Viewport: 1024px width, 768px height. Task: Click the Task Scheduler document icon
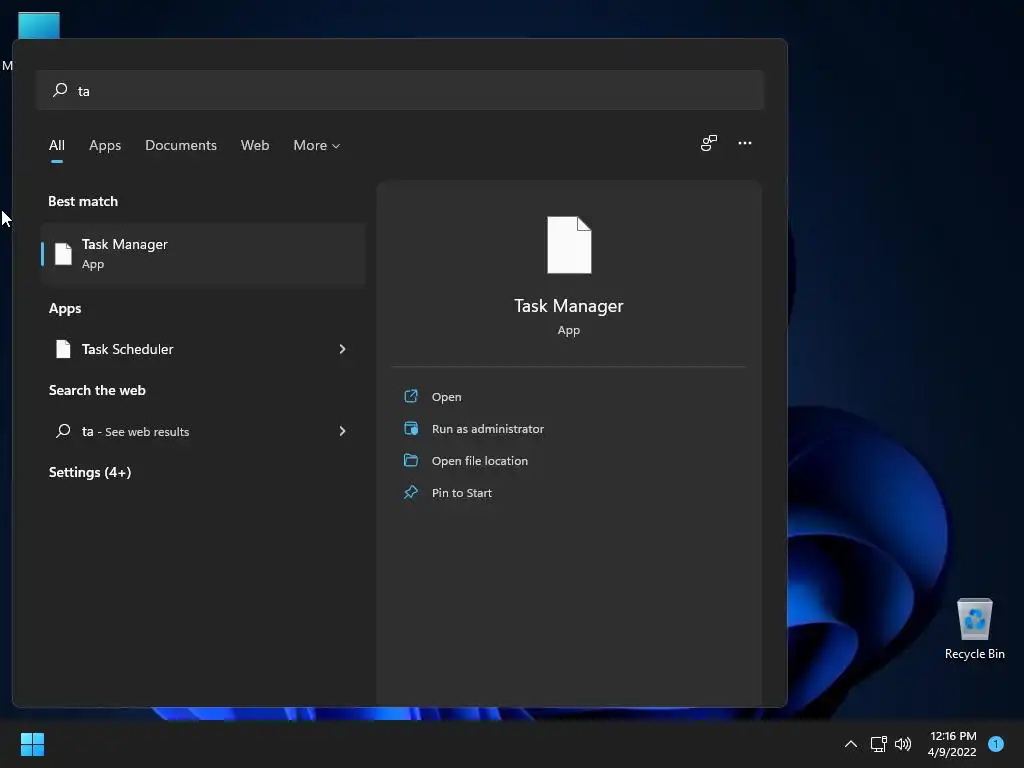click(63, 349)
